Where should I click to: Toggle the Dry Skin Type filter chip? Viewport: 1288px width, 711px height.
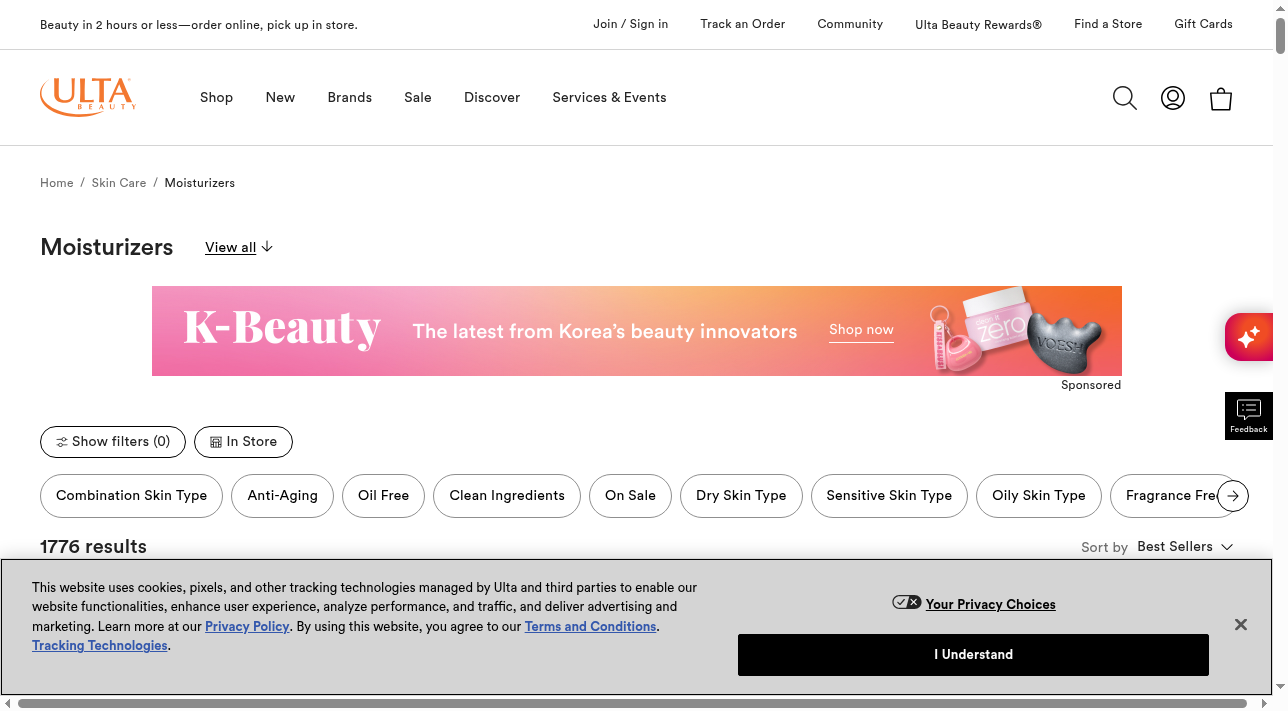(x=741, y=496)
